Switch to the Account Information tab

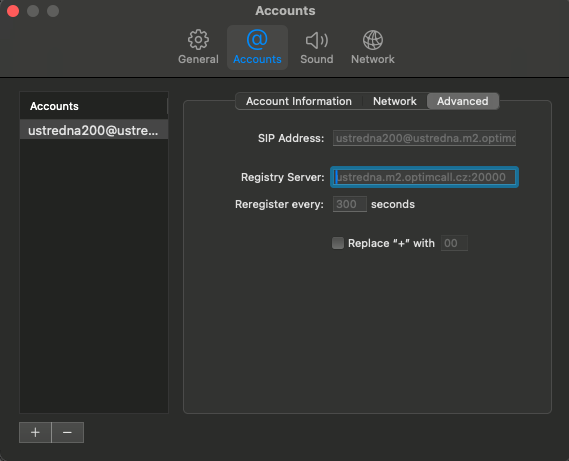point(299,101)
